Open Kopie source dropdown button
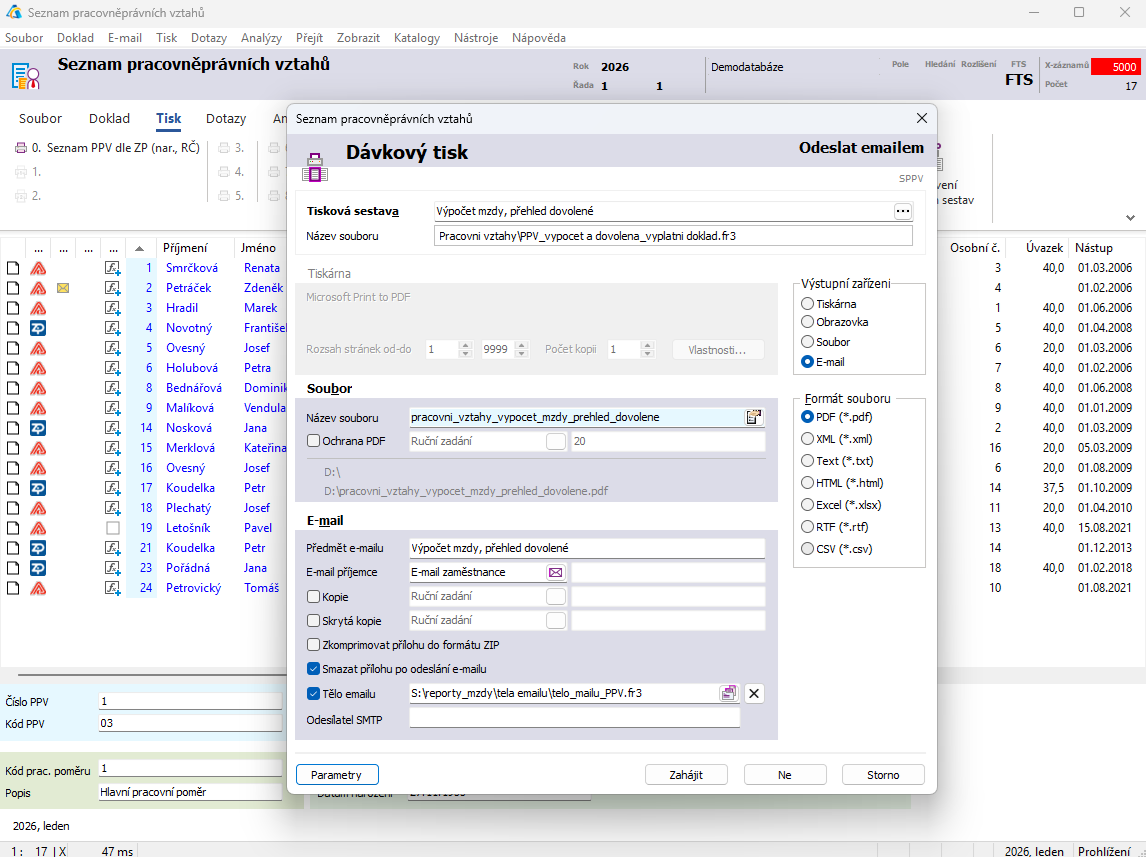This screenshot has height=857, width=1146. coord(555,596)
